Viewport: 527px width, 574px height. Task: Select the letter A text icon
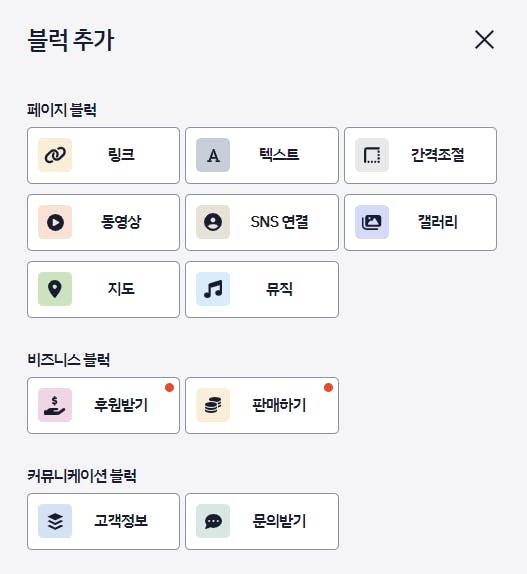coord(213,155)
